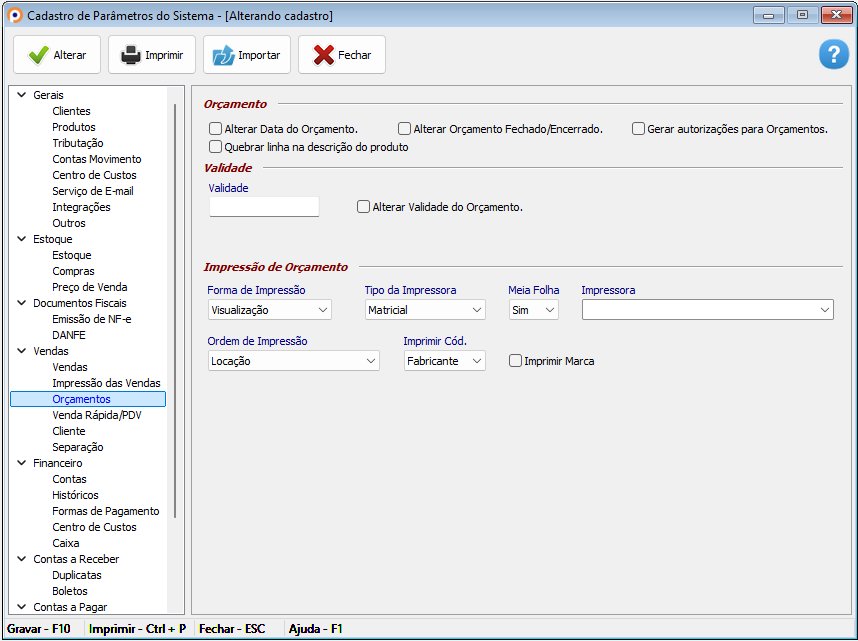Click the Validade input field
The width and height of the screenshot is (858, 641).
tap(264, 207)
